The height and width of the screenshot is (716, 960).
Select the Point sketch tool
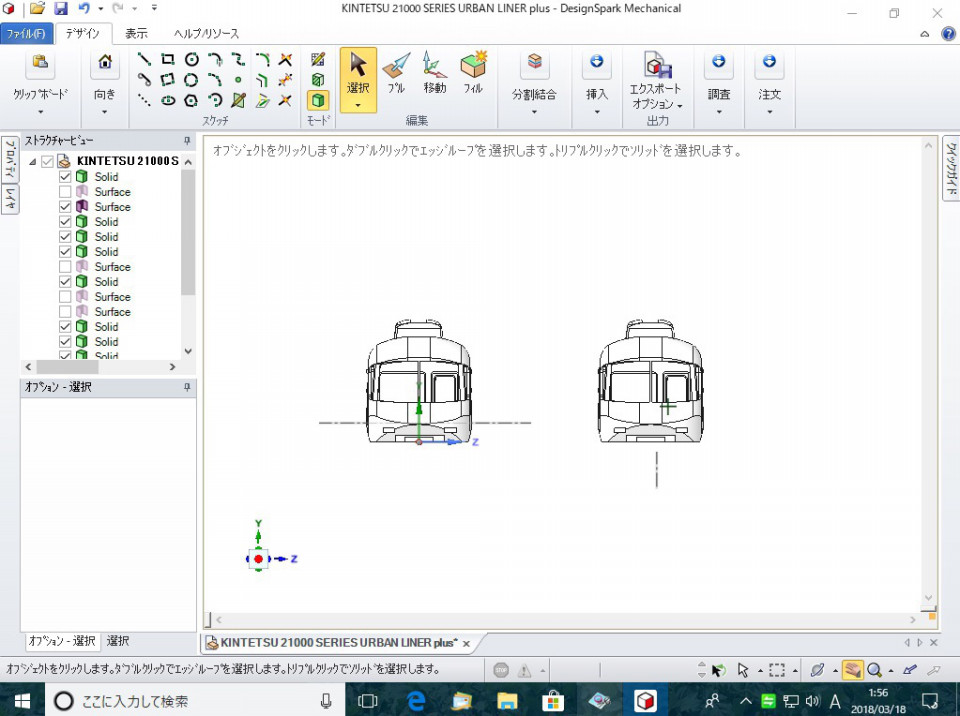click(238, 80)
